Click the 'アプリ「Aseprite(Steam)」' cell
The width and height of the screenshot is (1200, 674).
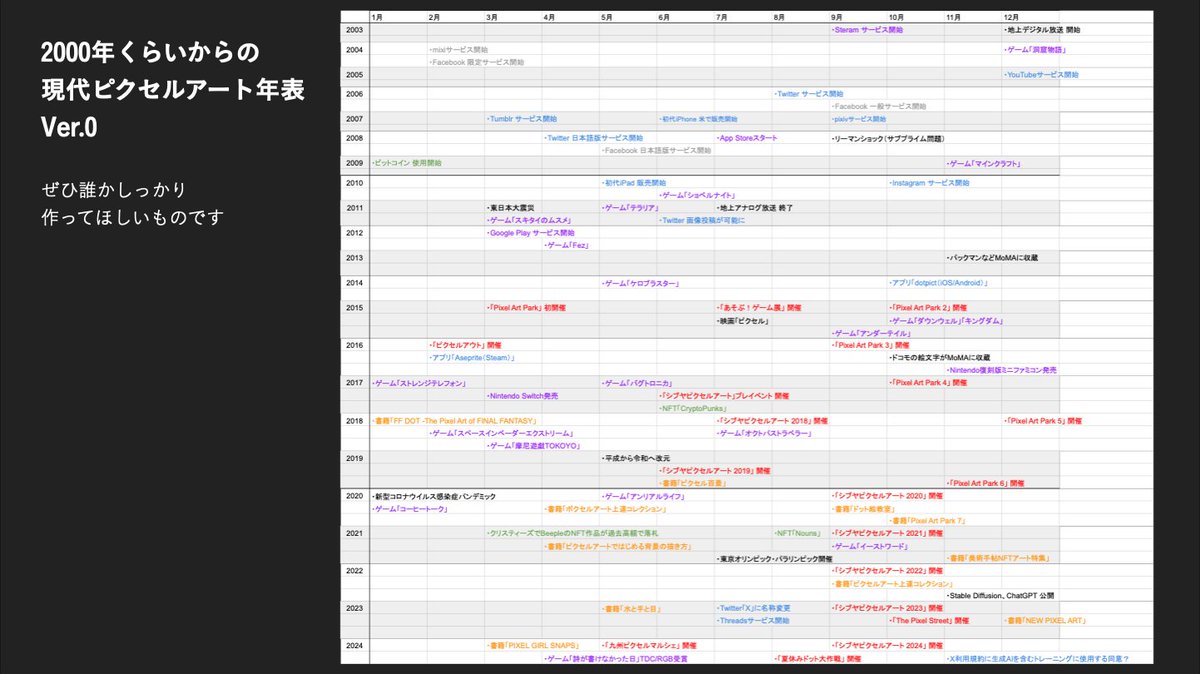(471, 358)
